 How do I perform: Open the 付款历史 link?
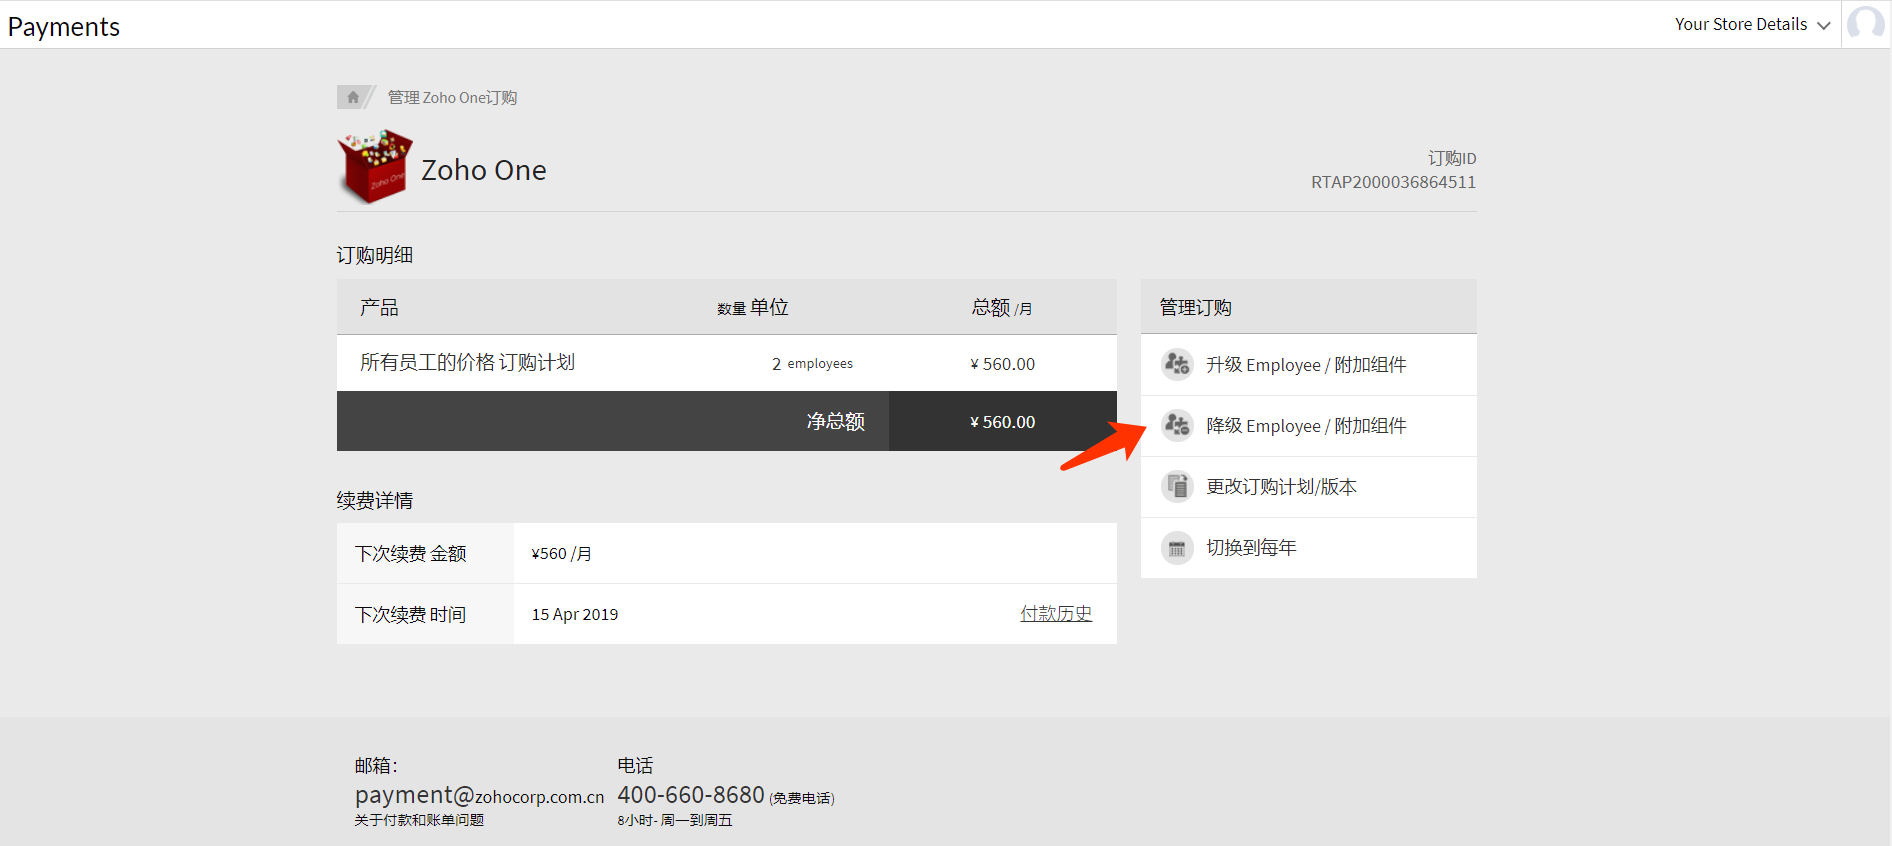[1055, 614]
